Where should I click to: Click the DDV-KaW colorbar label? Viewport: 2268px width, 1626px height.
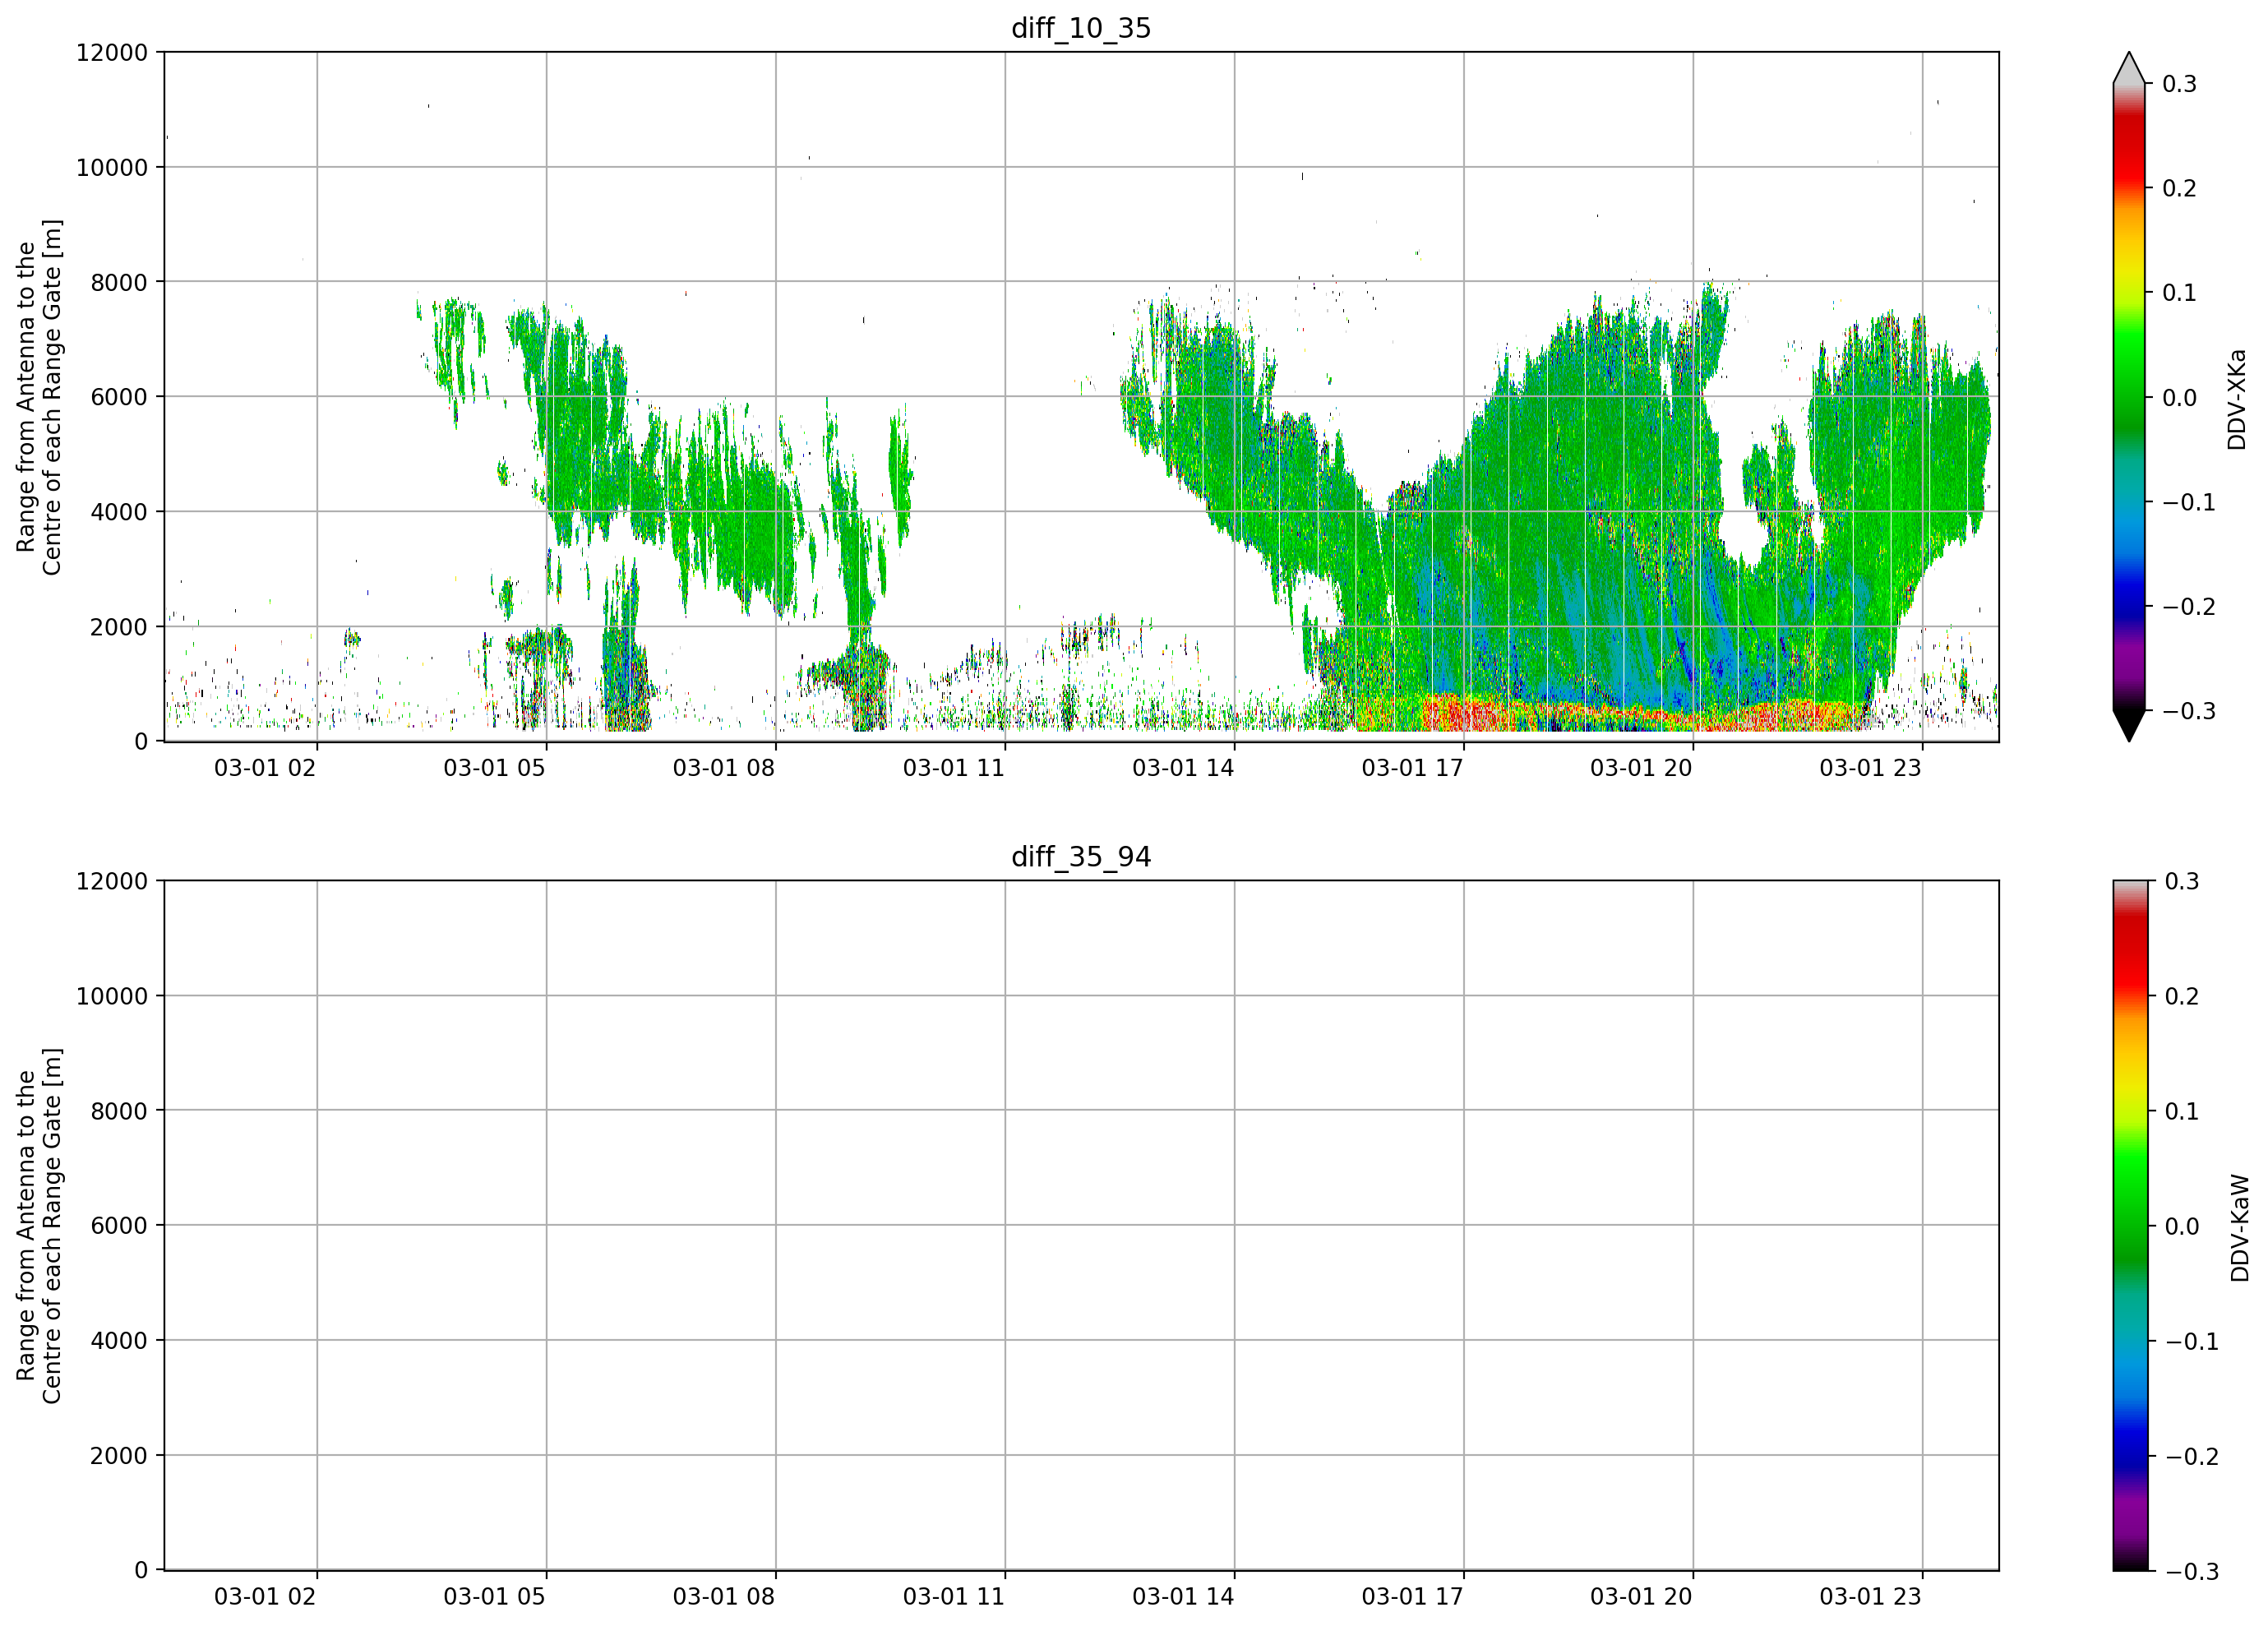coord(2240,1228)
